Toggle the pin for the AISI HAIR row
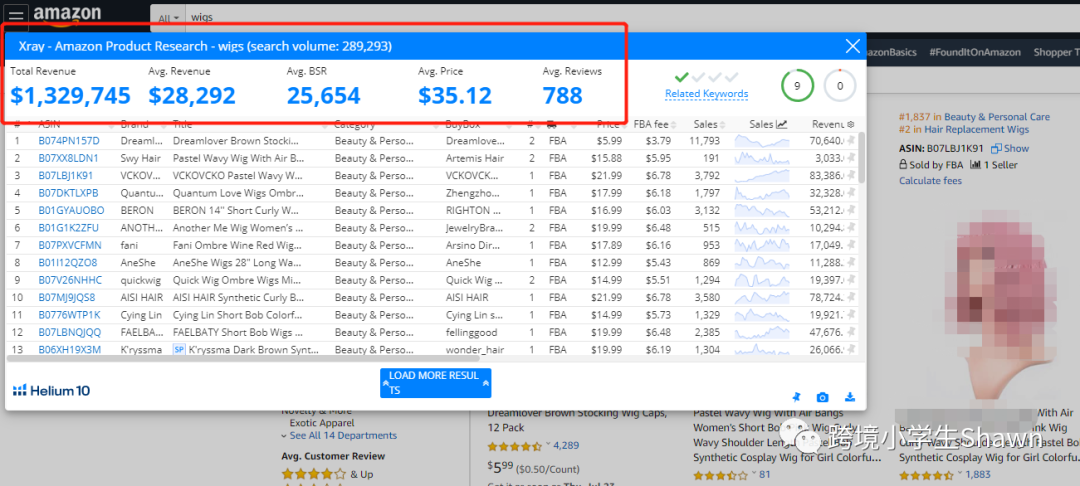 click(851, 297)
